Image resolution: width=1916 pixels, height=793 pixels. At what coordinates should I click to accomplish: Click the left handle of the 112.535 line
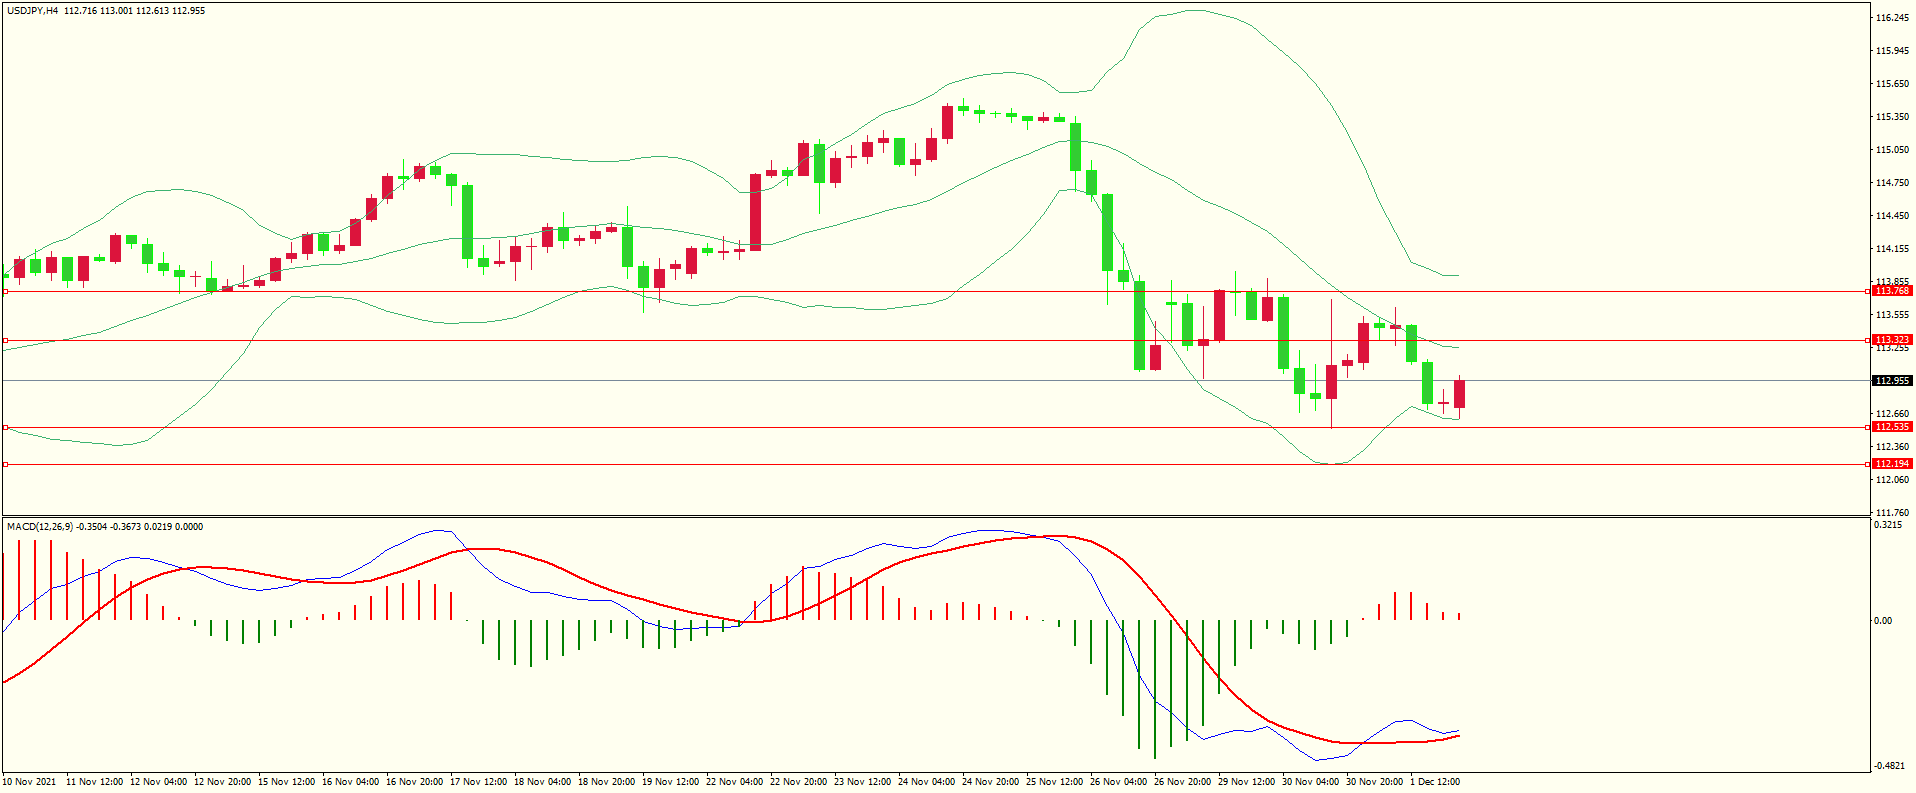coord(5,427)
